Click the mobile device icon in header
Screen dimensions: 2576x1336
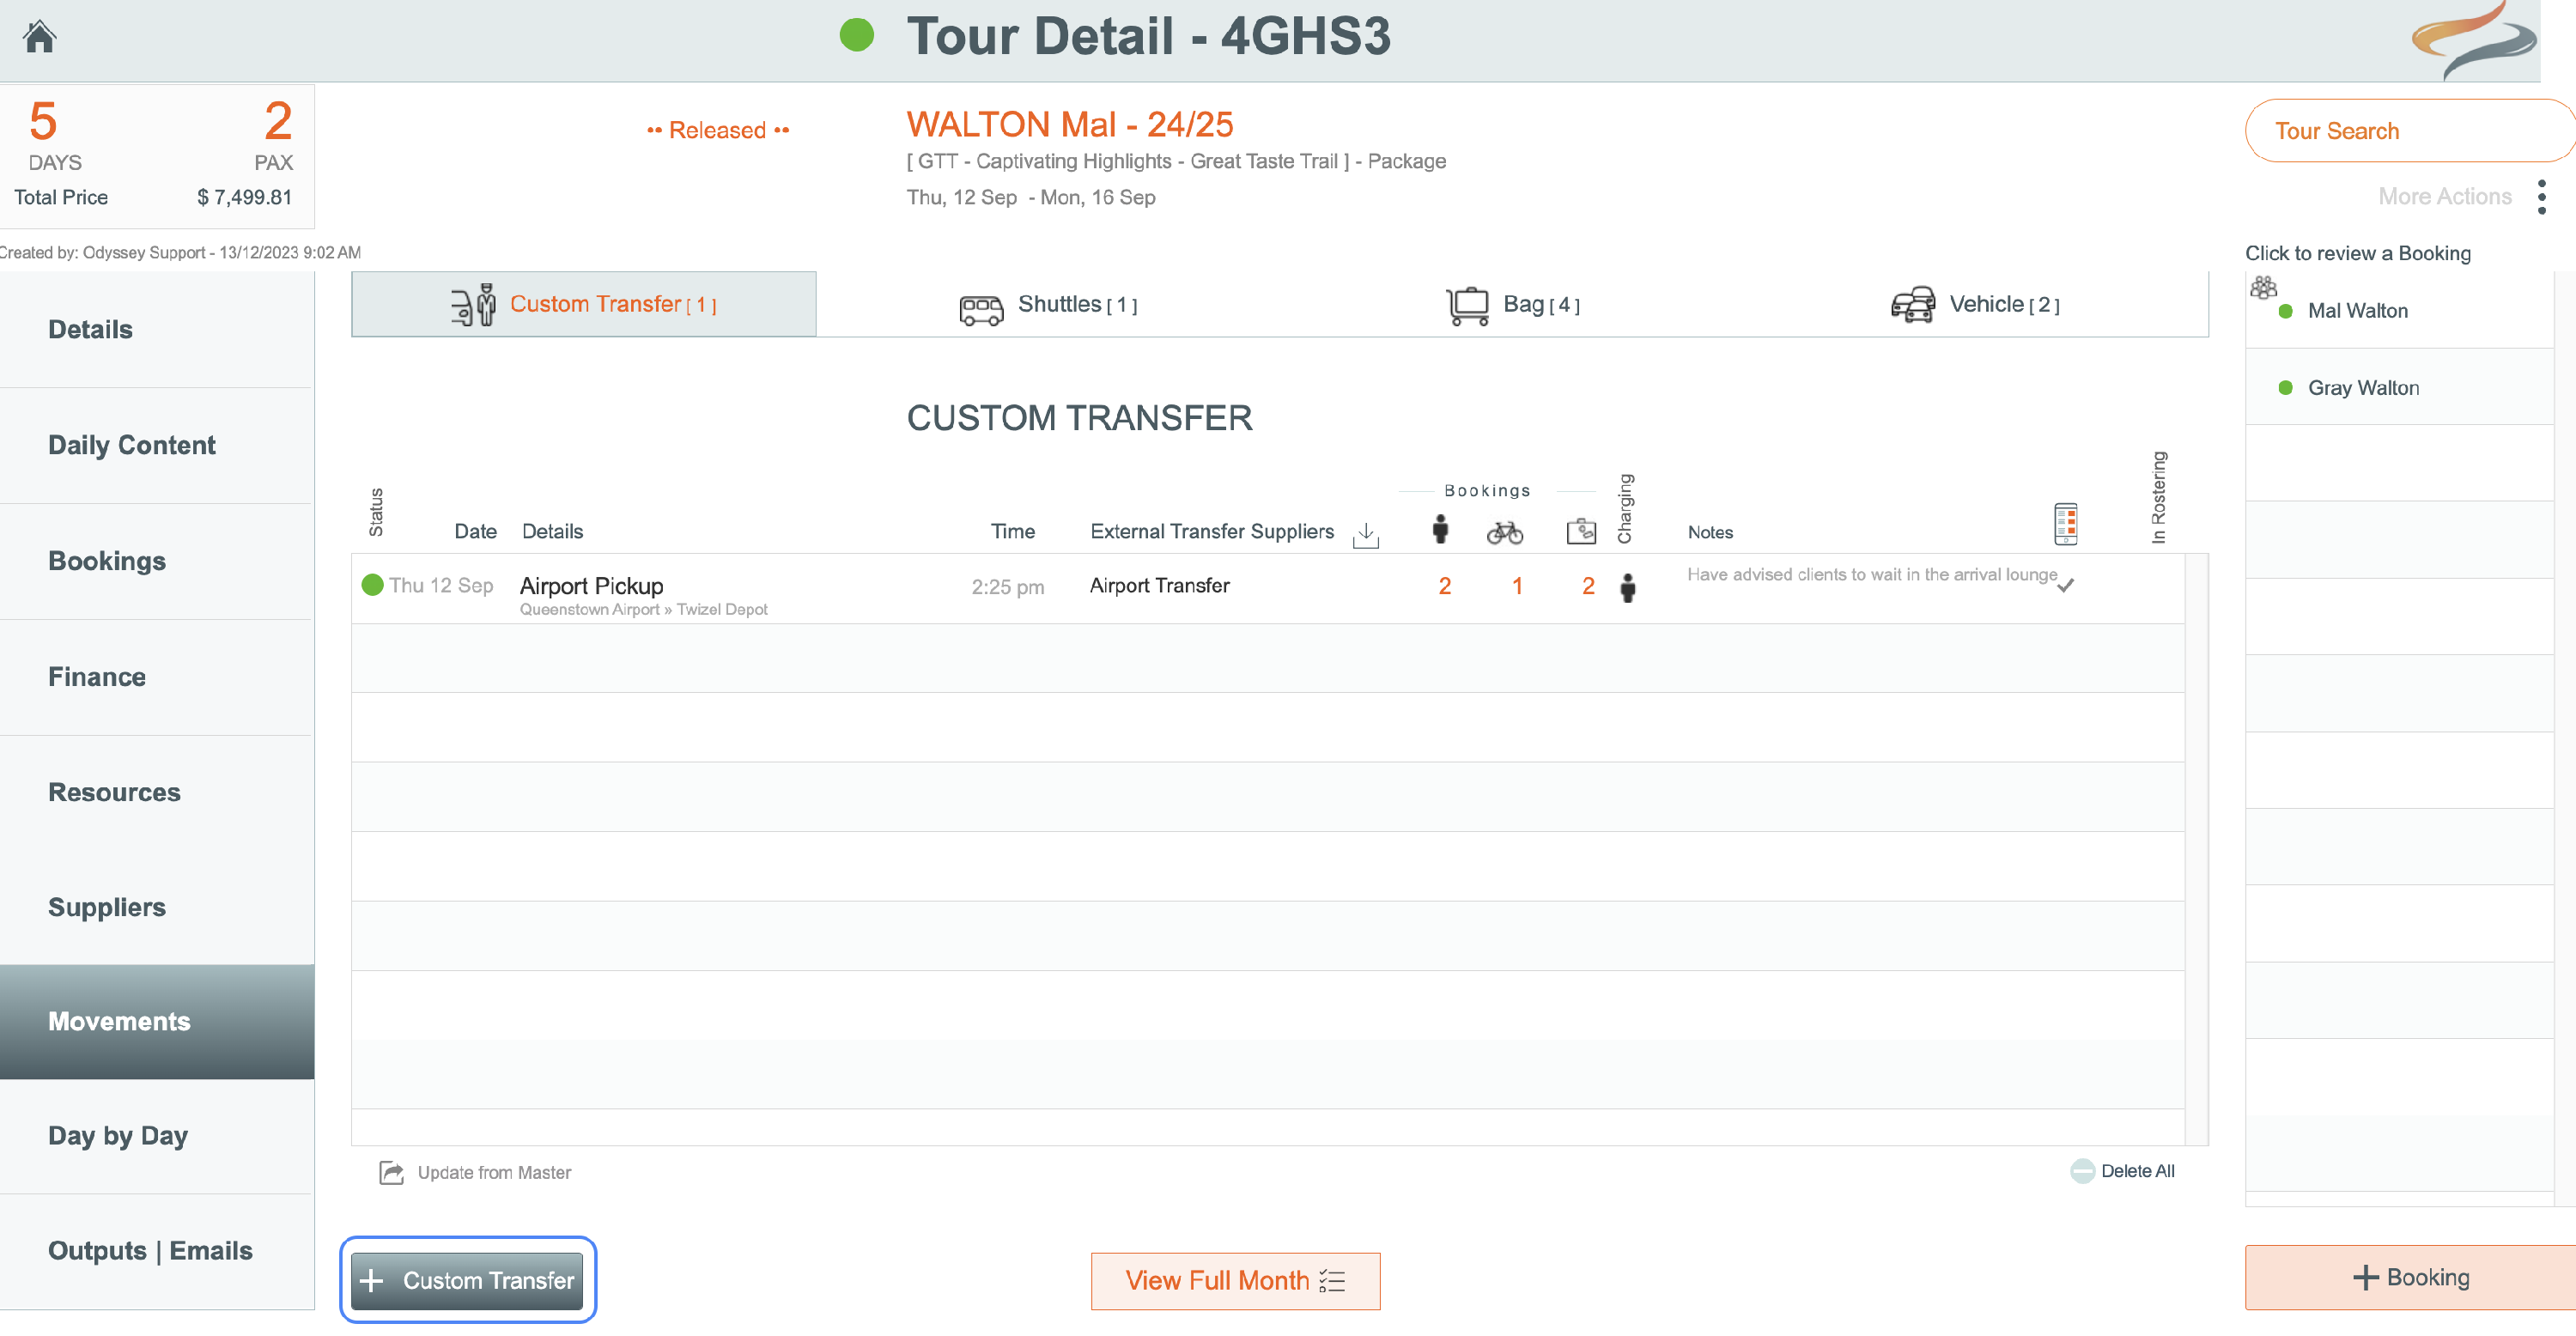(x=2065, y=524)
